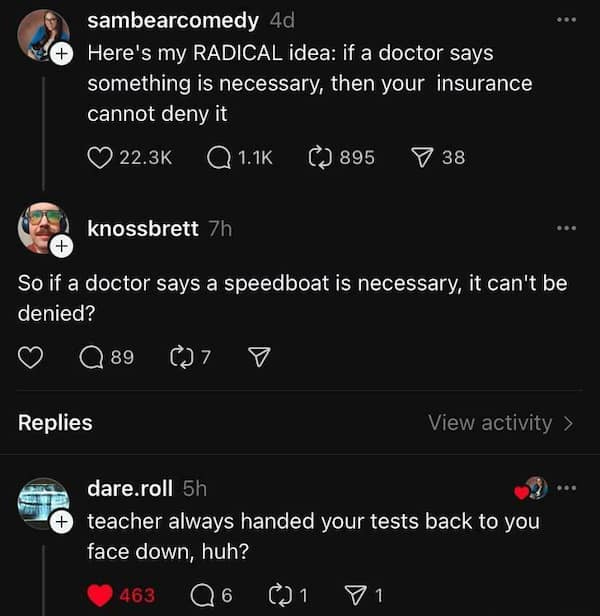Follow sambearcomedy using plus badge
Image resolution: width=600 pixels, height=616 pixels.
61,53
